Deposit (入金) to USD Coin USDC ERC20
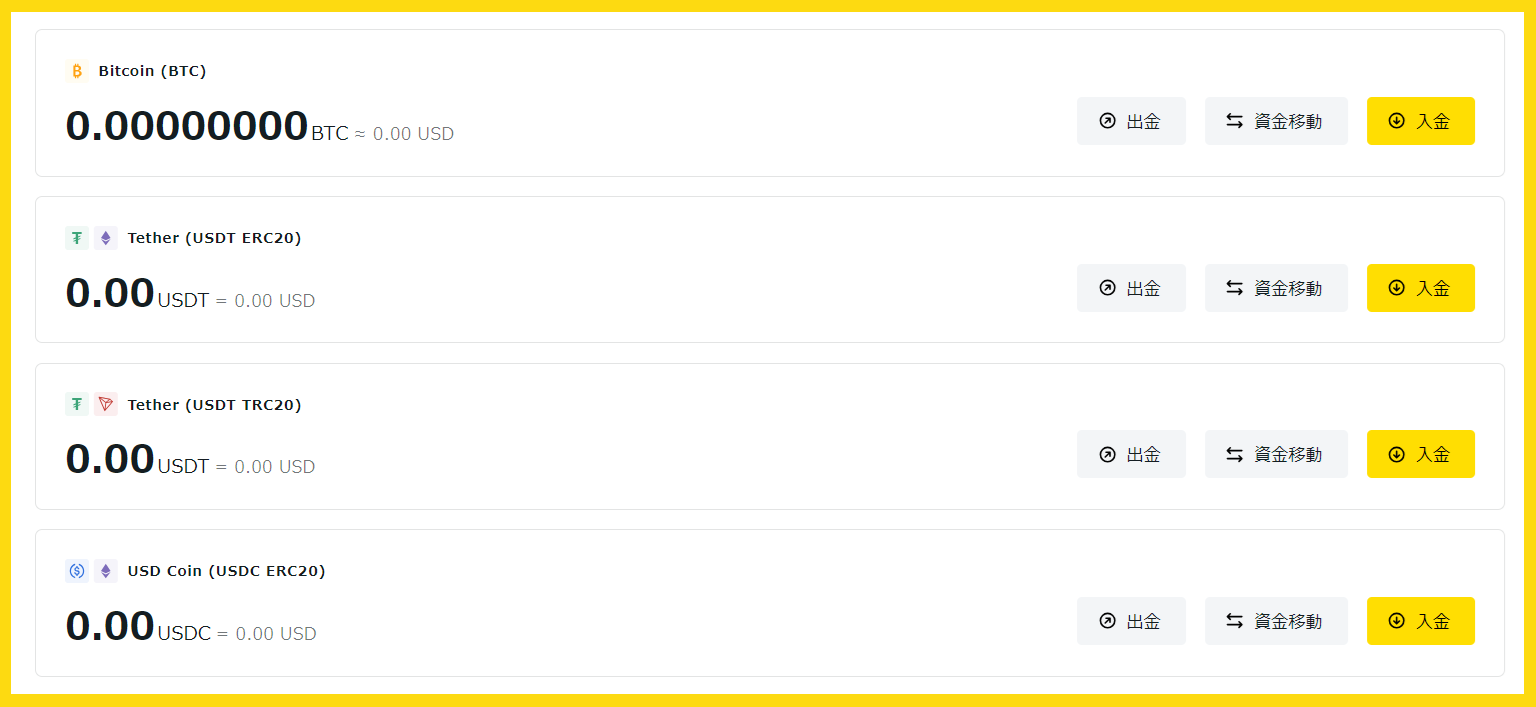 1420,621
